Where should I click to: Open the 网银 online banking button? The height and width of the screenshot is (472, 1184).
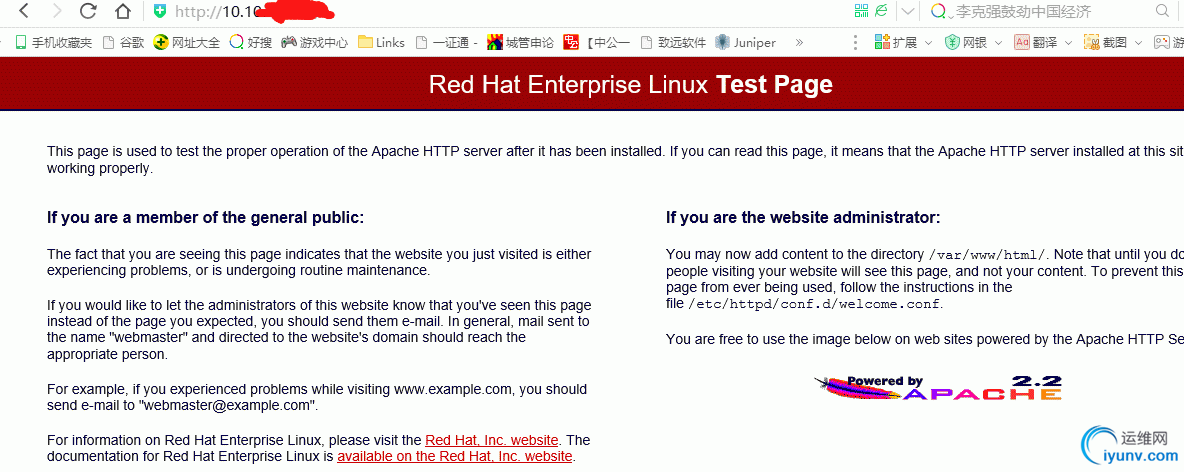(x=966, y=42)
